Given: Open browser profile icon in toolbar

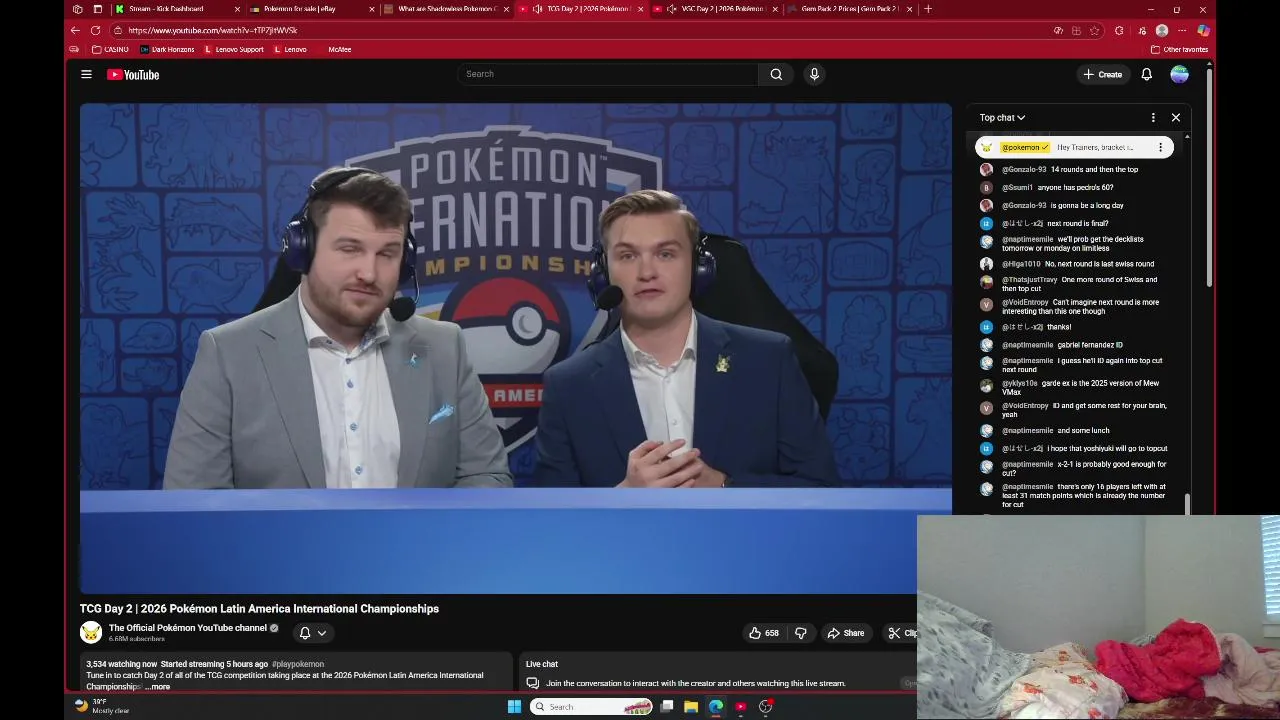Looking at the screenshot, I should point(1162,30).
